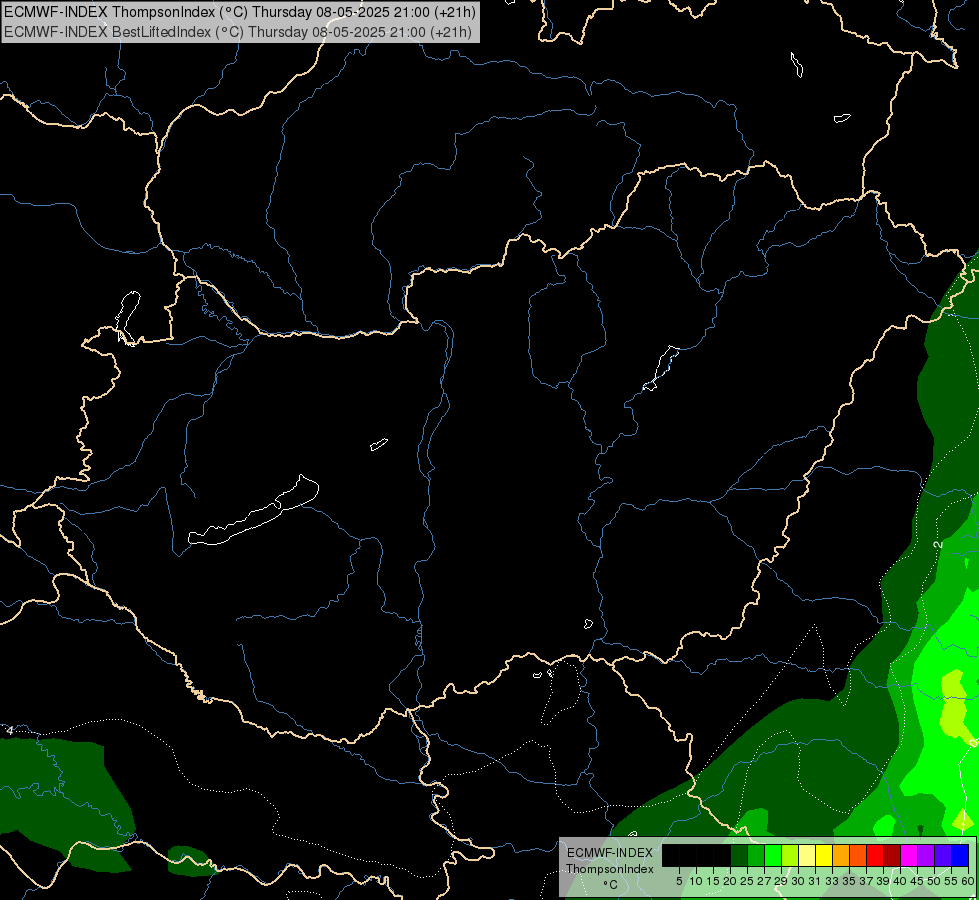This screenshot has height=900, width=979.
Task: Click the Lake Balaton outline on the map
Action: pos(253,512)
